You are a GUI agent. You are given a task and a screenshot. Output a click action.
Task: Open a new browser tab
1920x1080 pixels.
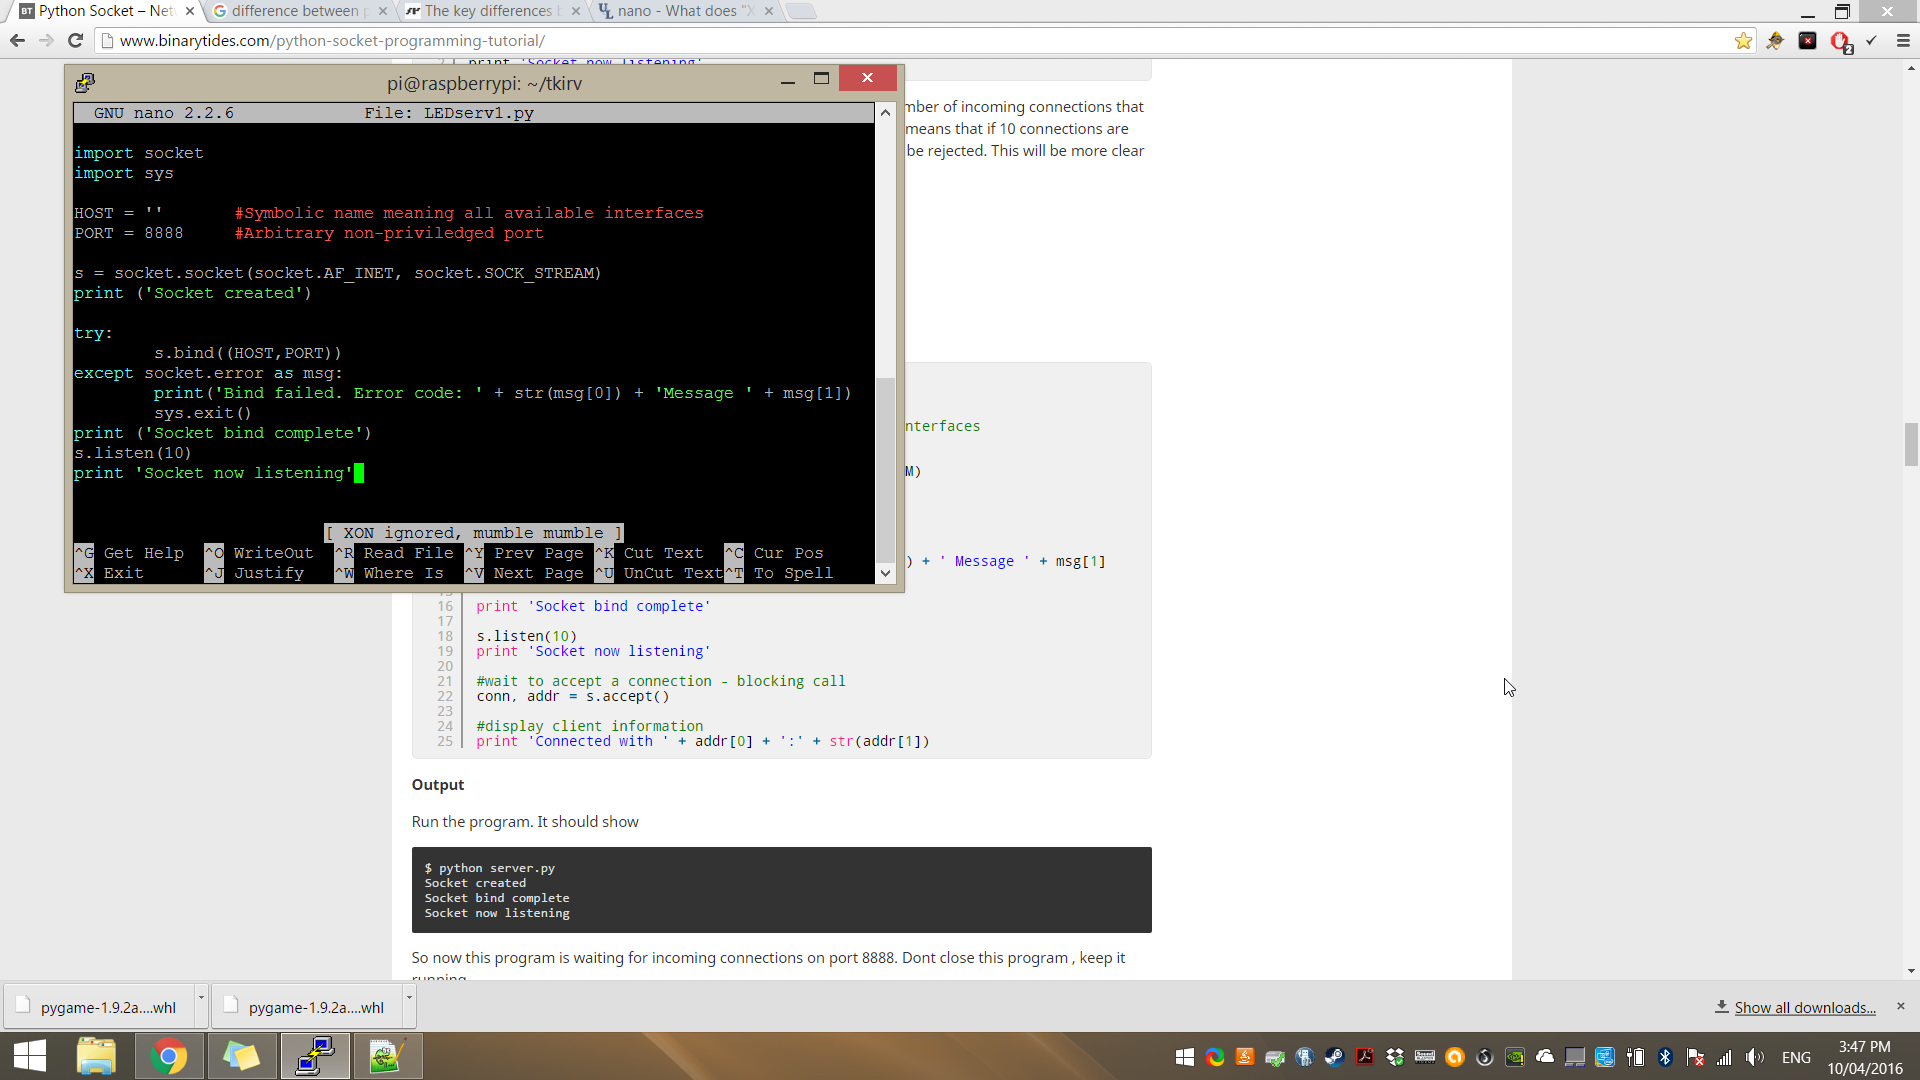coord(801,11)
